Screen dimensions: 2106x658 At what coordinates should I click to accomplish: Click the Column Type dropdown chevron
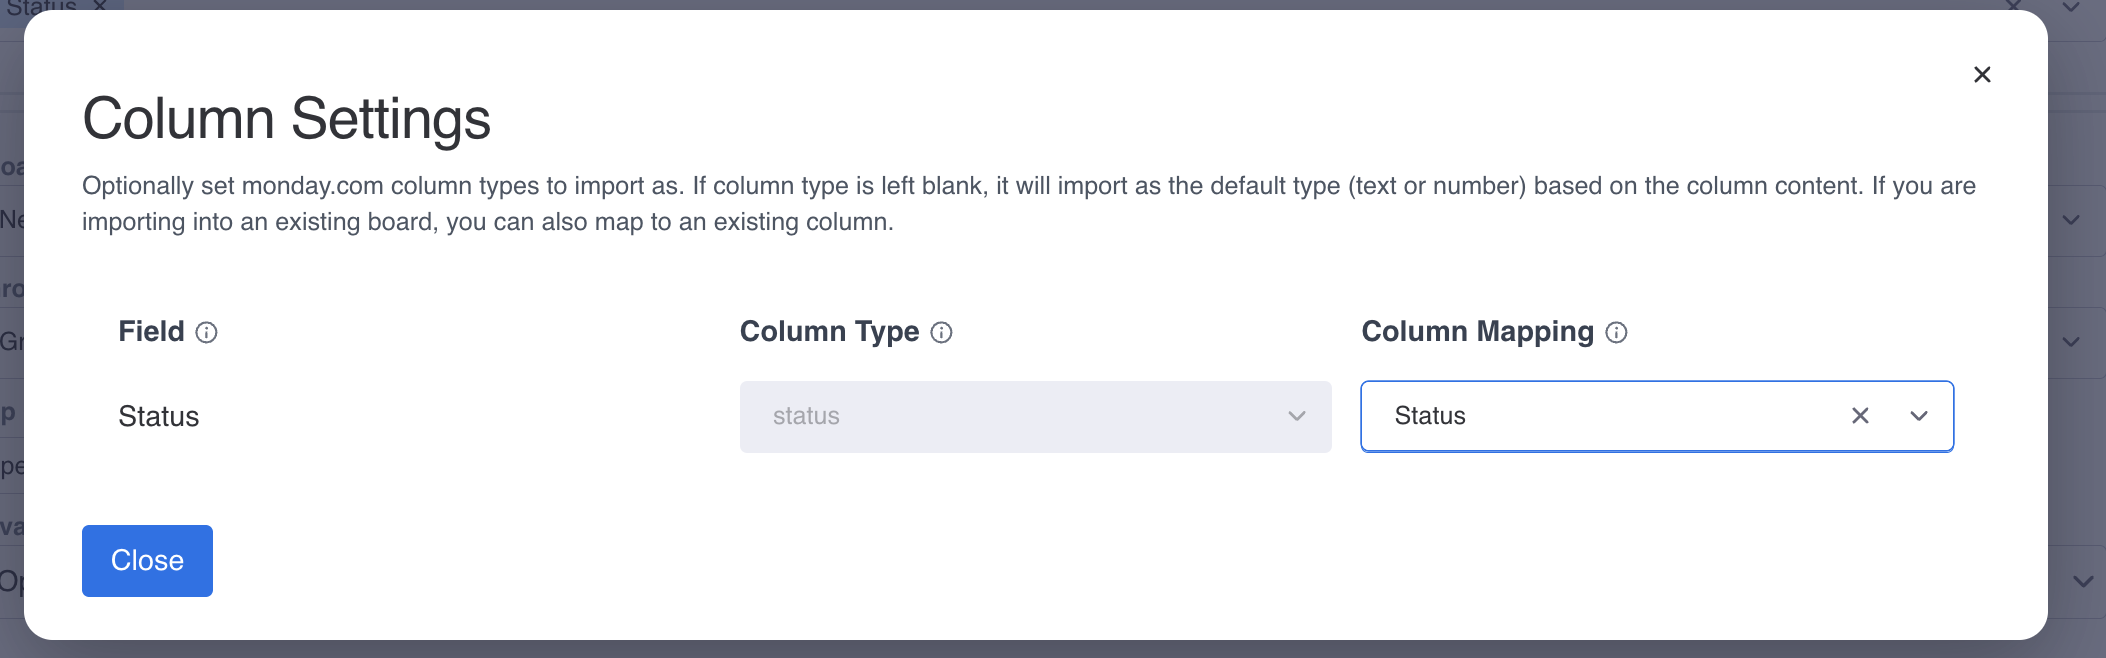click(x=1297, y=416)
